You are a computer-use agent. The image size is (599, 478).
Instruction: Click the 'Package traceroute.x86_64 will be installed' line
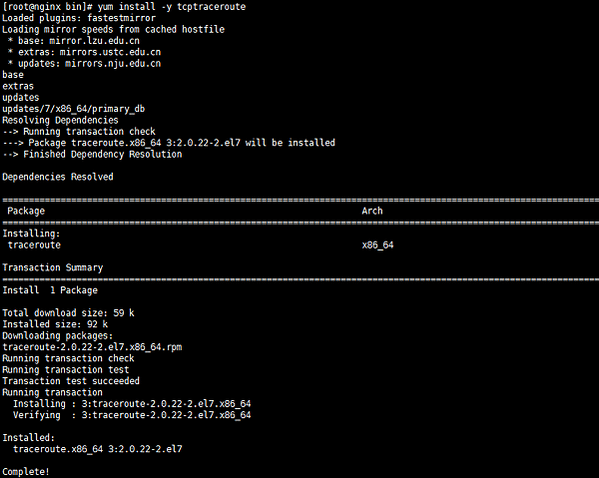(169, 143)
